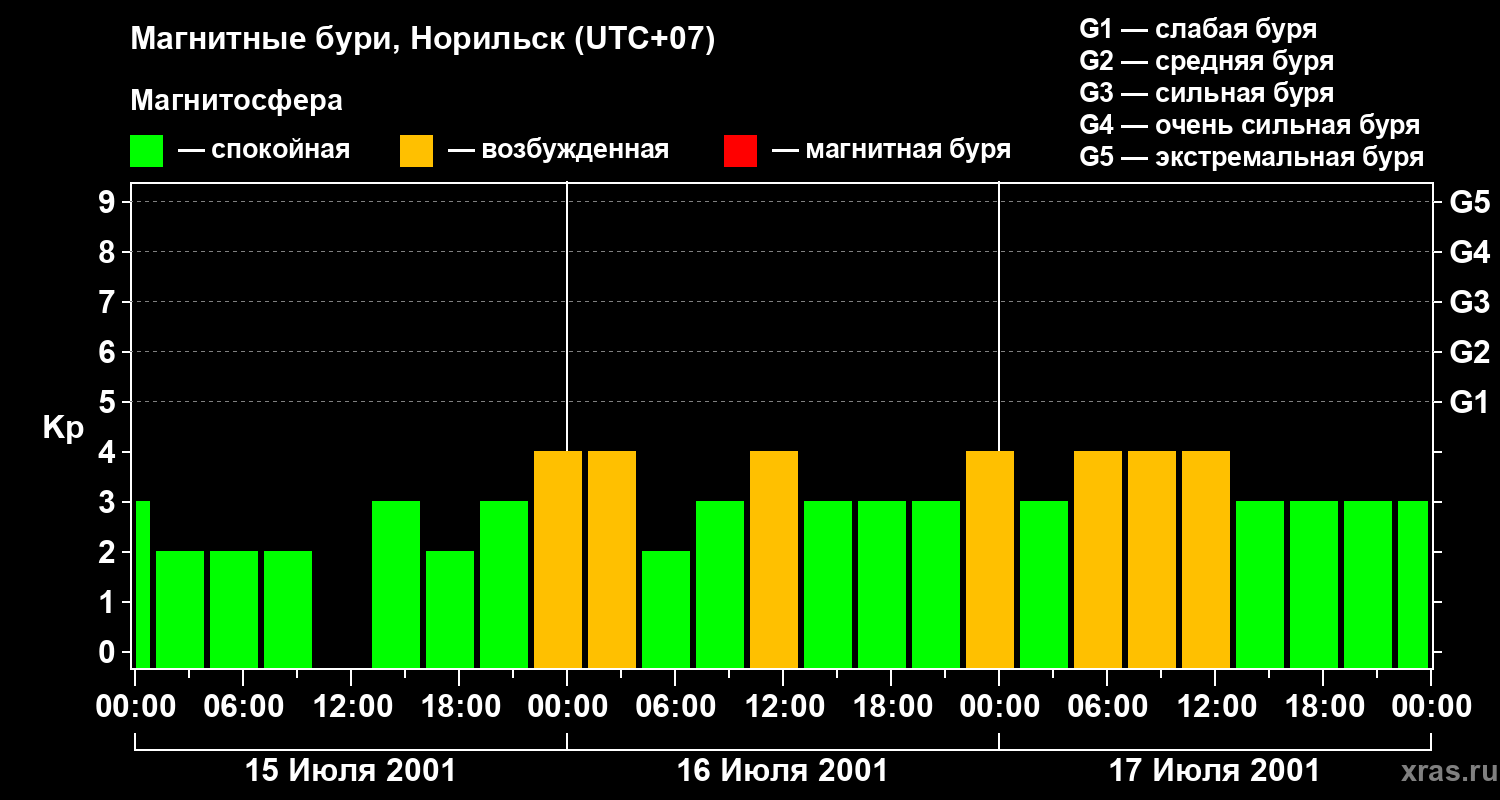The height and width of the screenshot is (800, 1500).
Task: Click the green Kp 3 bar at 18:00 17 Июля
Action: tap(1314, 584)
